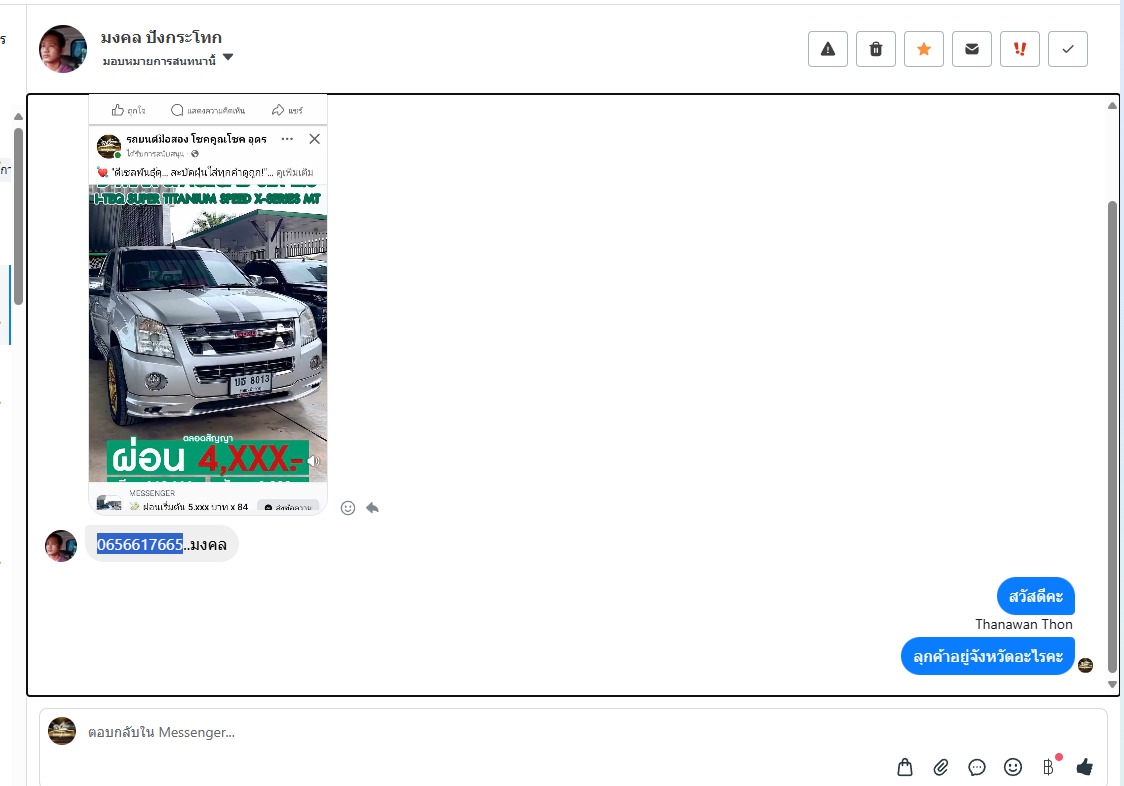React to the shared post with the emoji icon
The image size is (1124, 786).
coord(348,508)
